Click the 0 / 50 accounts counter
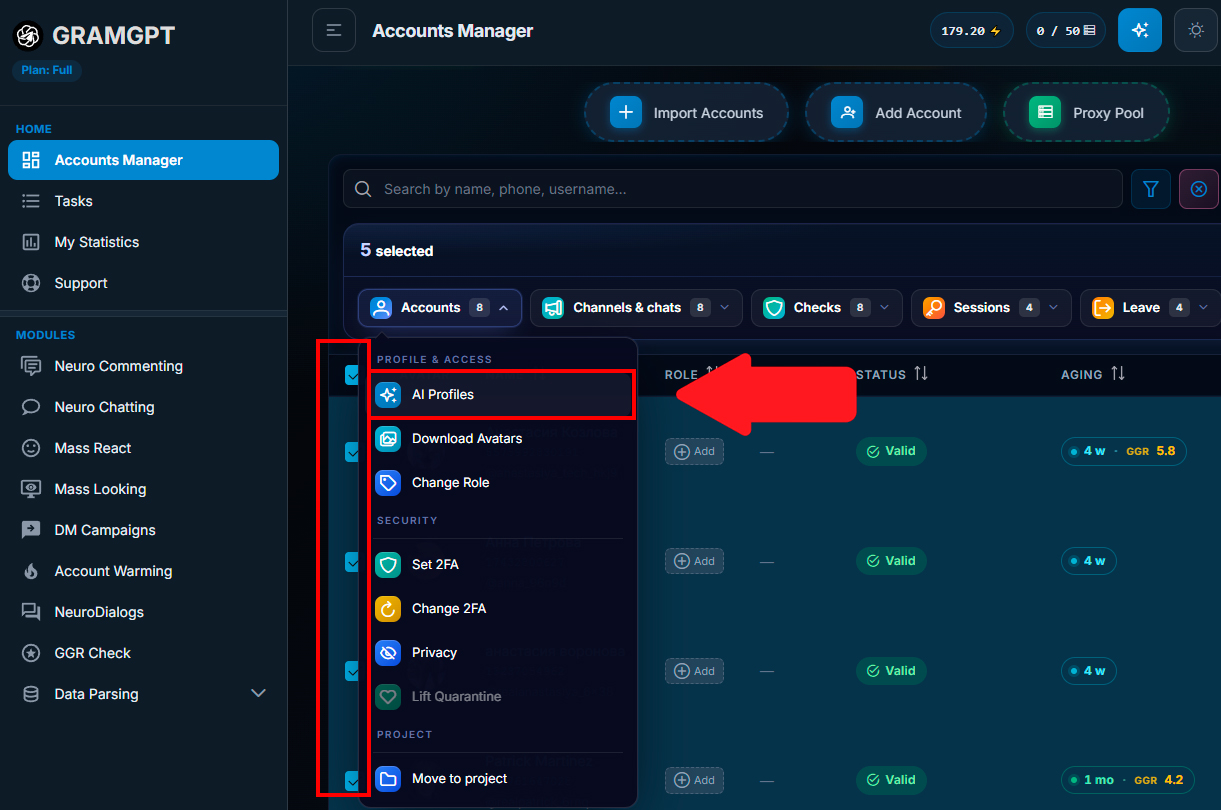Viewport: 1221px width, 810px height. click(x=1065, y=31)
